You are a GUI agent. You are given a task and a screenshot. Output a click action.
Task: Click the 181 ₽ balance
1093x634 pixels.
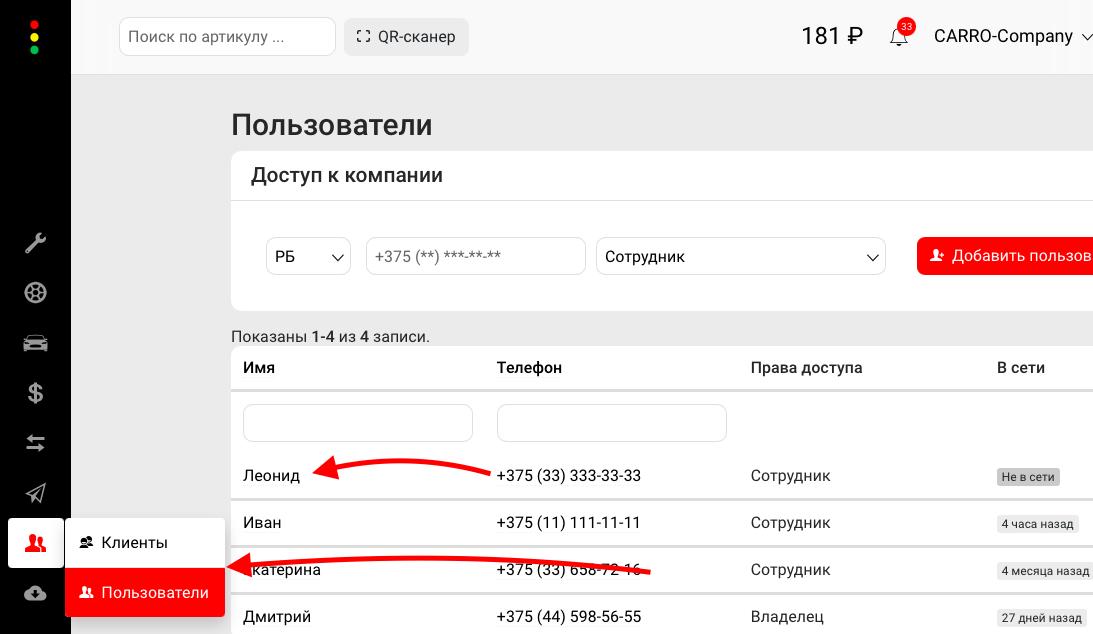click(832, 36)
